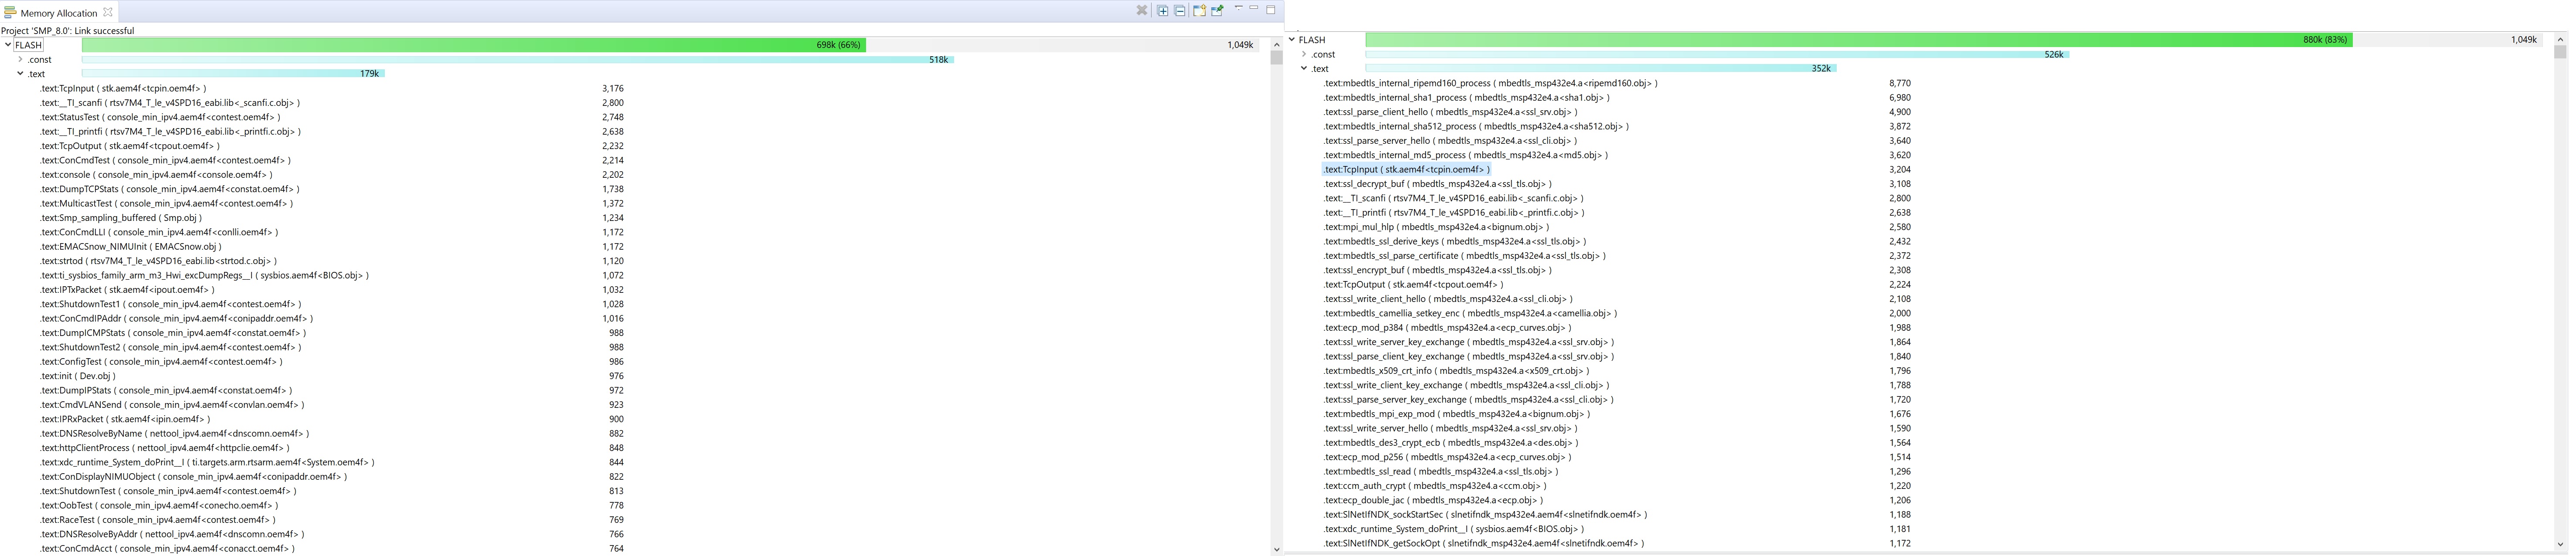This screenshot has height=556, width=2576.
Task: Collapse the left FLASH tree node
Action: pos(8,45)
